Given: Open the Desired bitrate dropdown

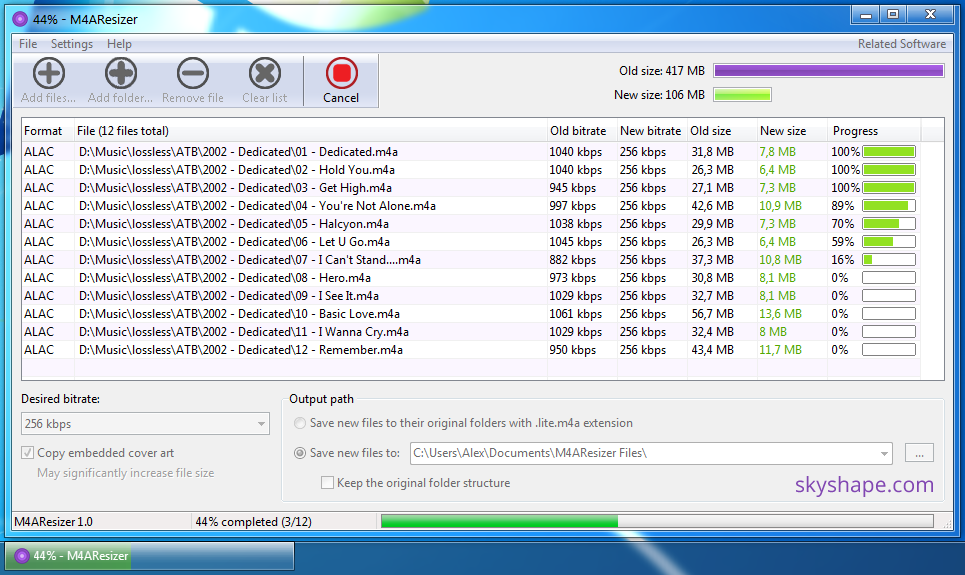Looking at the screenshot, I should pos(145,424).
